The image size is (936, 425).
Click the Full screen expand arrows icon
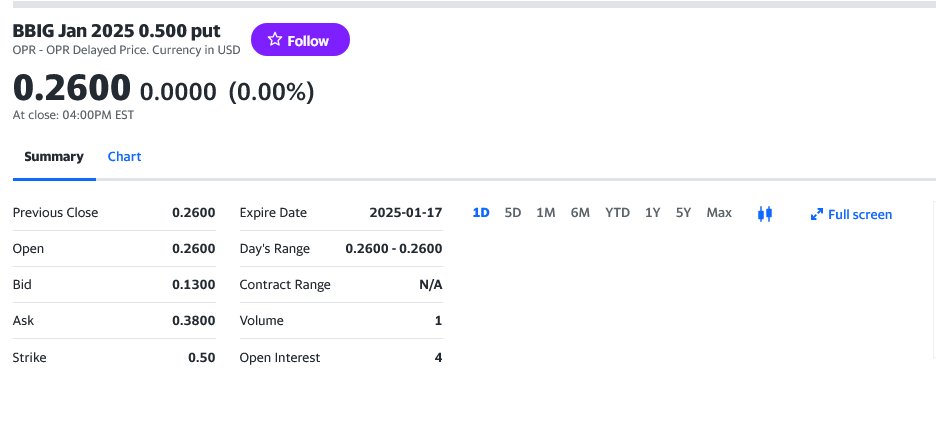point(816,214)
